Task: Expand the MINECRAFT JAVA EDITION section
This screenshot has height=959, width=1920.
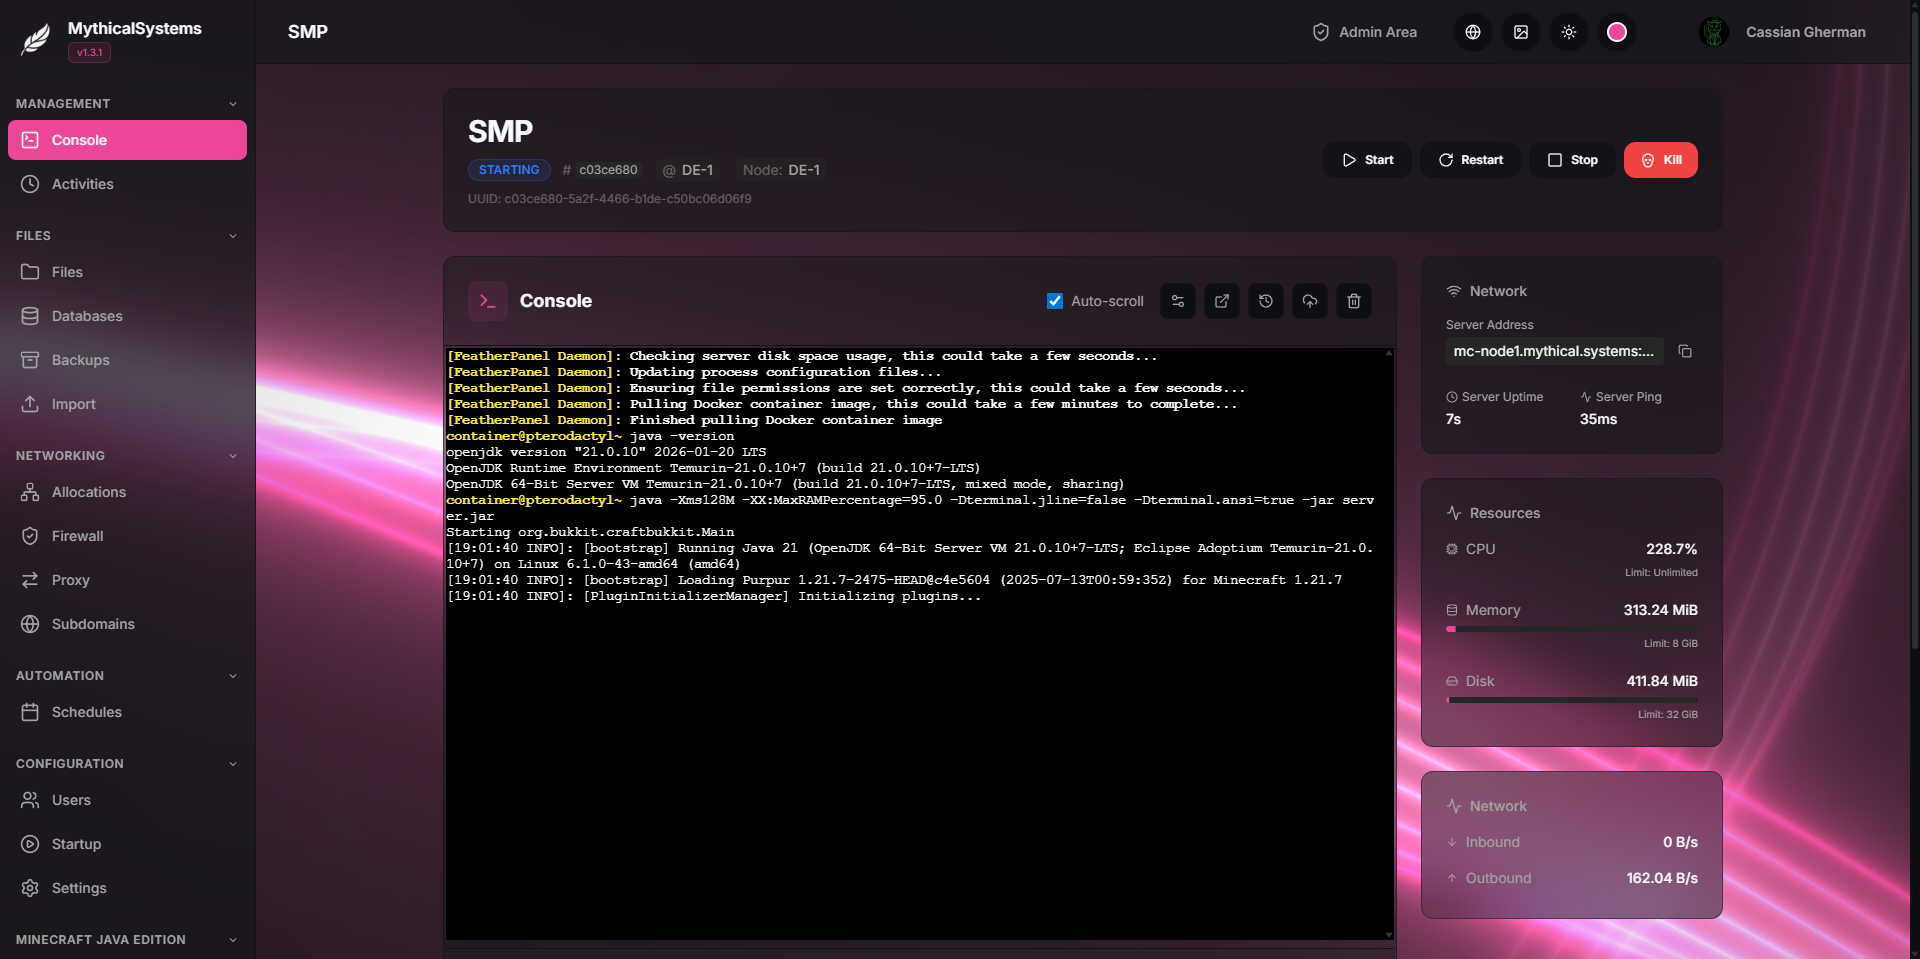Action: (232, 939)
